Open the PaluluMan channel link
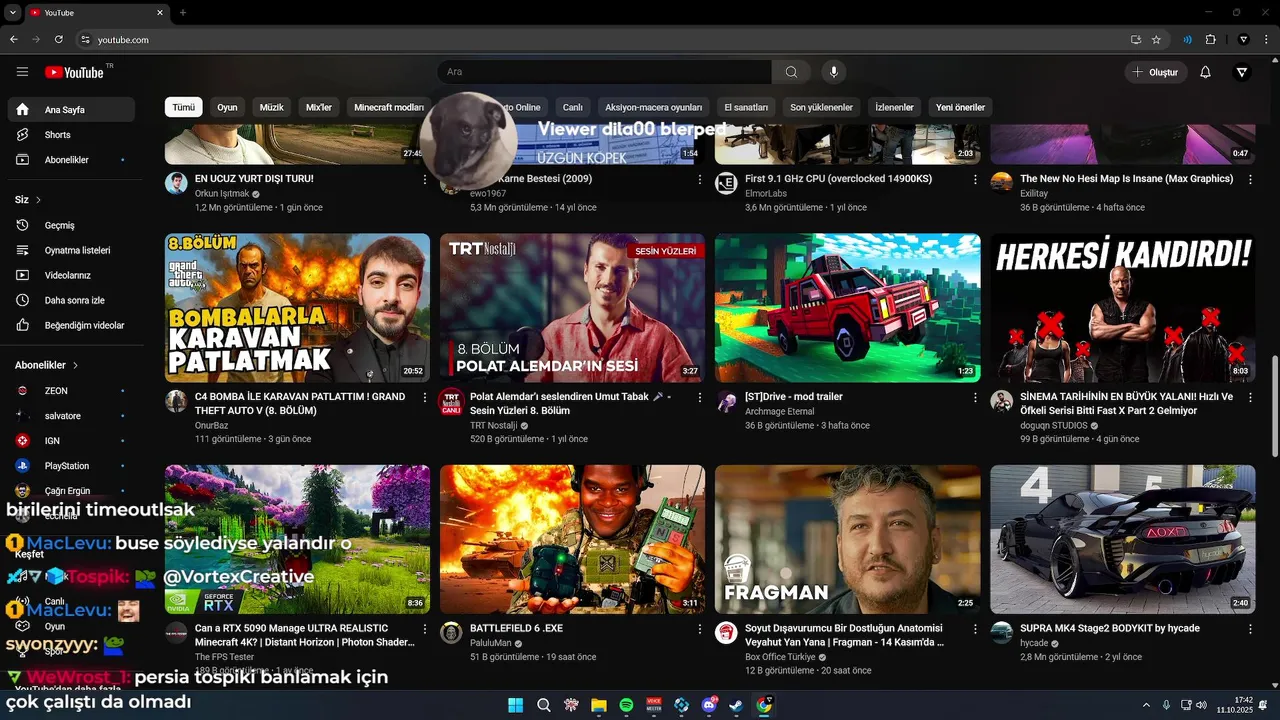Viewport: 1280px width, 720px height. pos(491,643)
